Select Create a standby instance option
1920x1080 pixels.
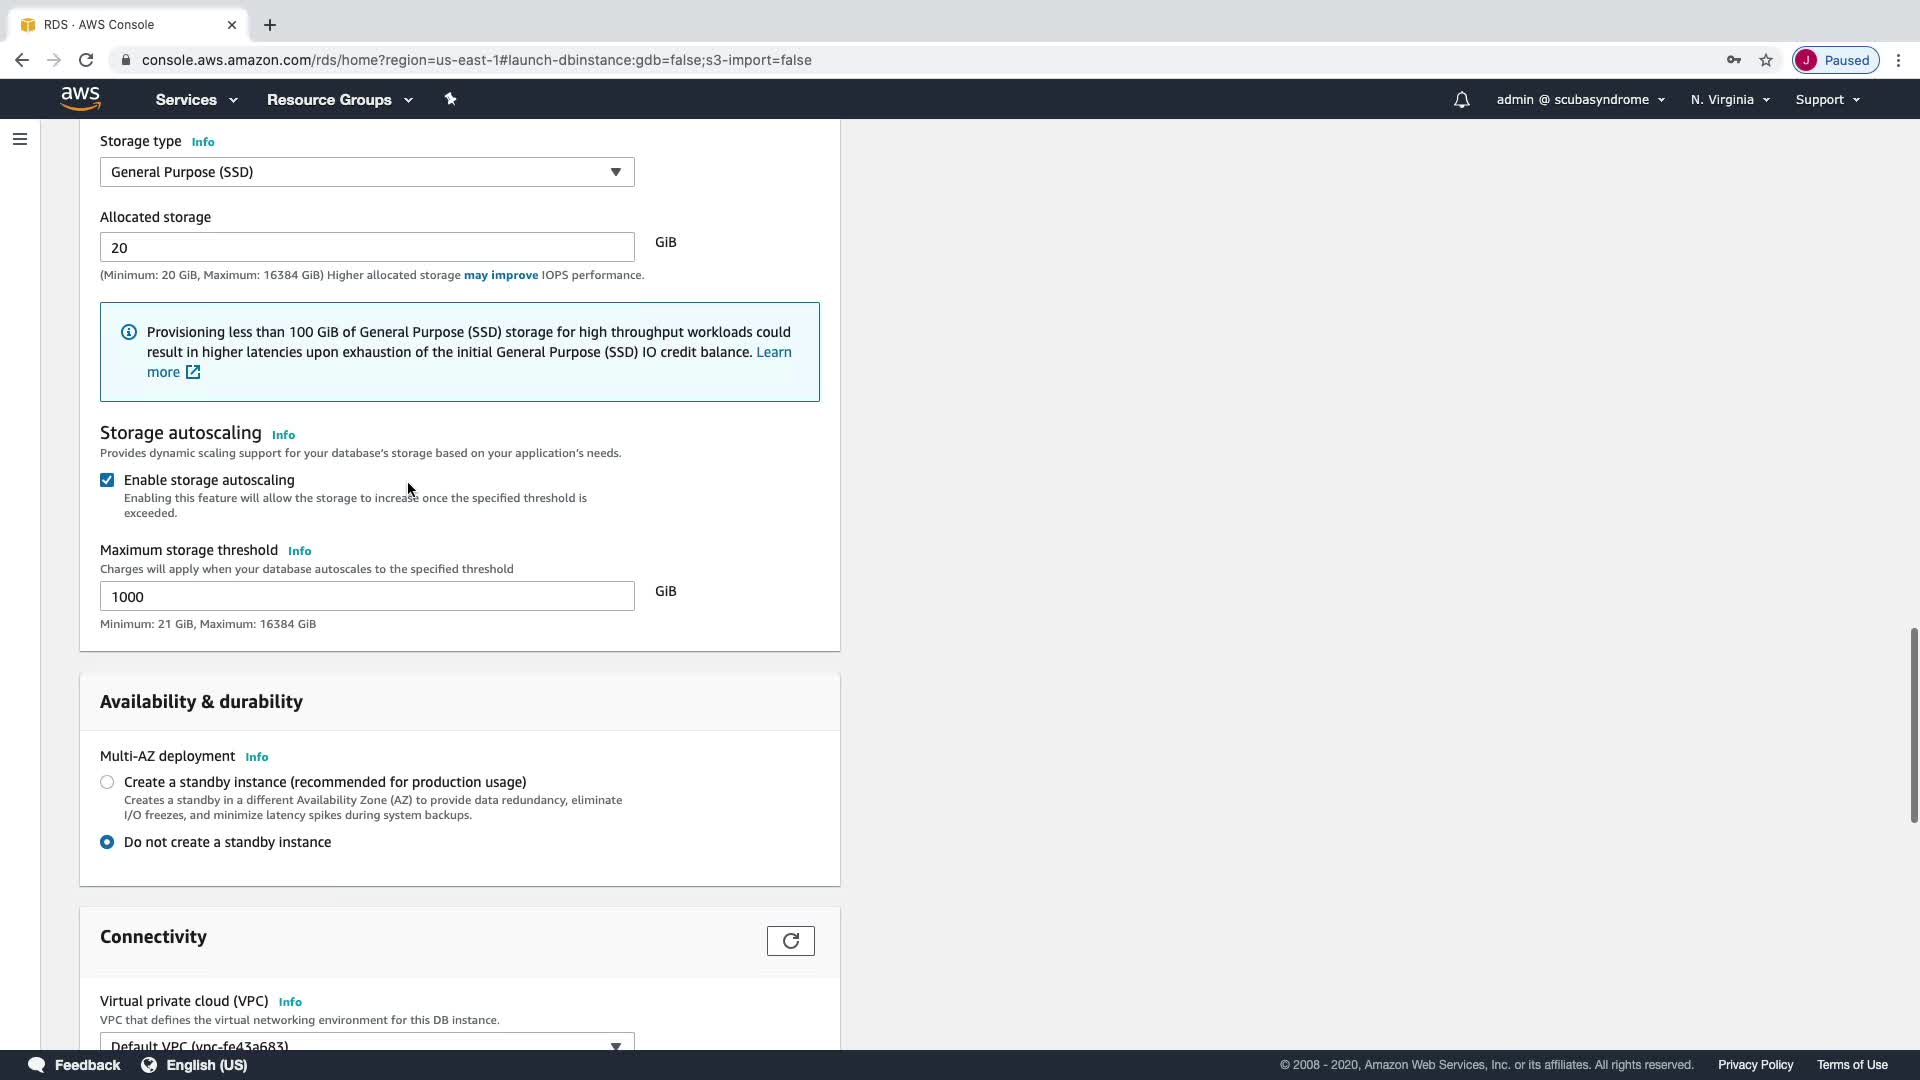[107, 782]
